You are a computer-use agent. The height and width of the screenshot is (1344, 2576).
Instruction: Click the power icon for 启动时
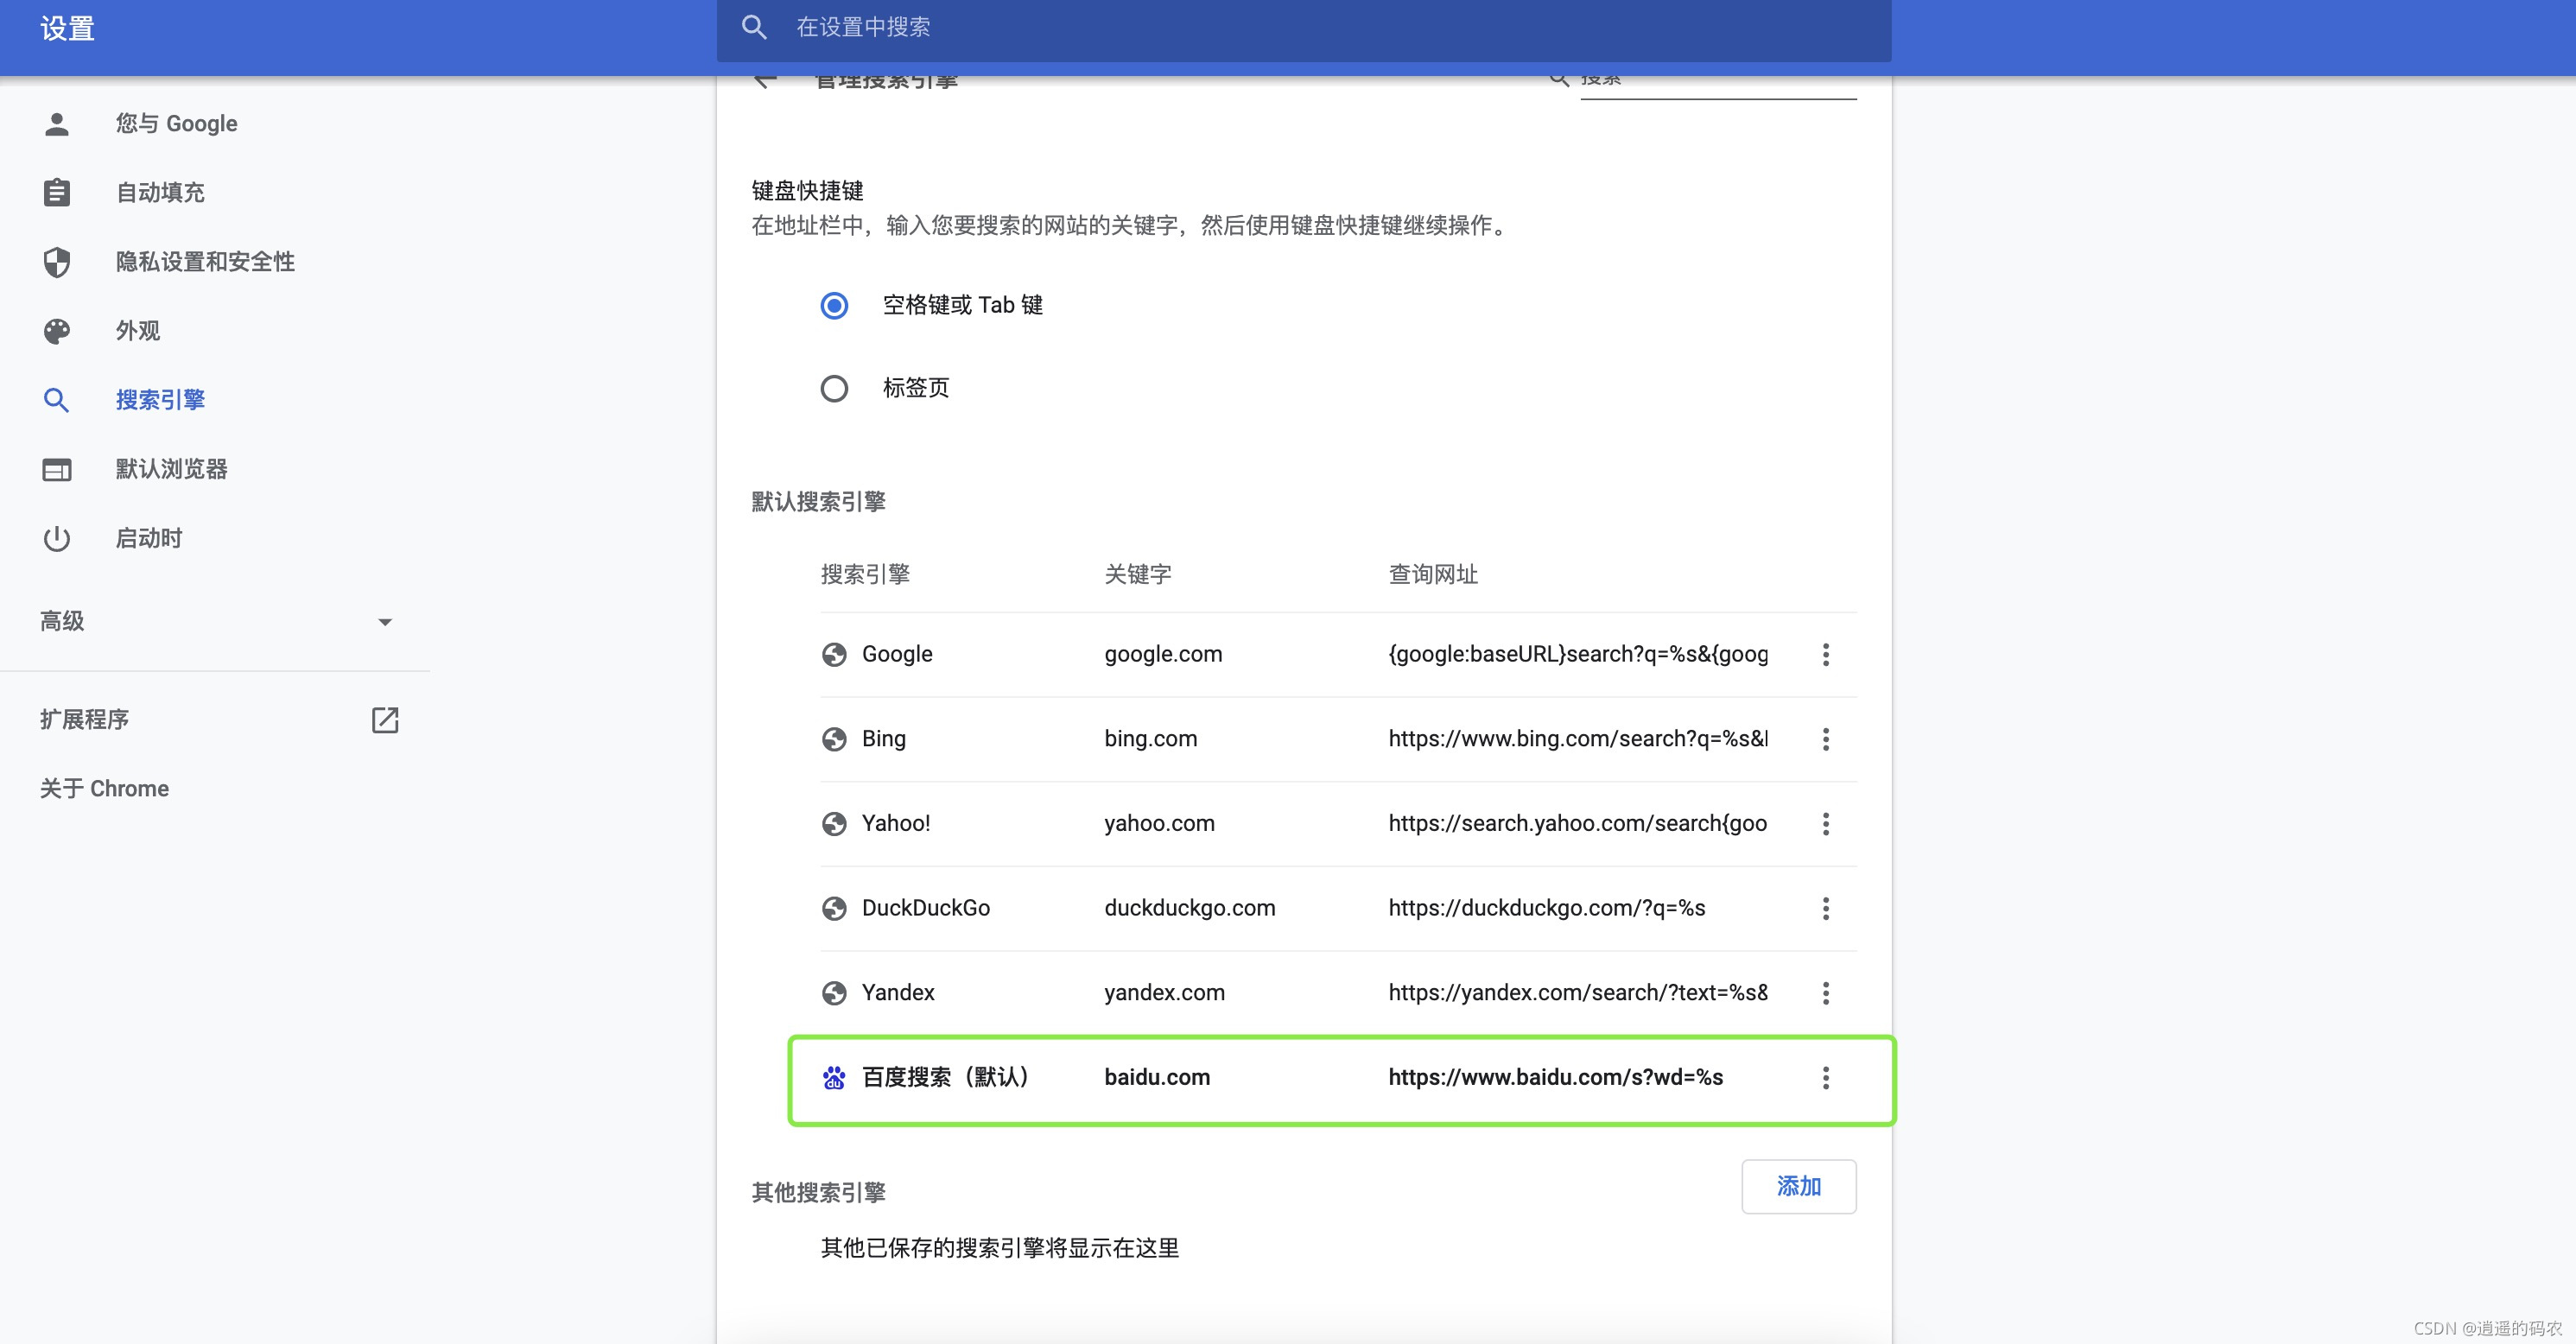coord(57,539)
